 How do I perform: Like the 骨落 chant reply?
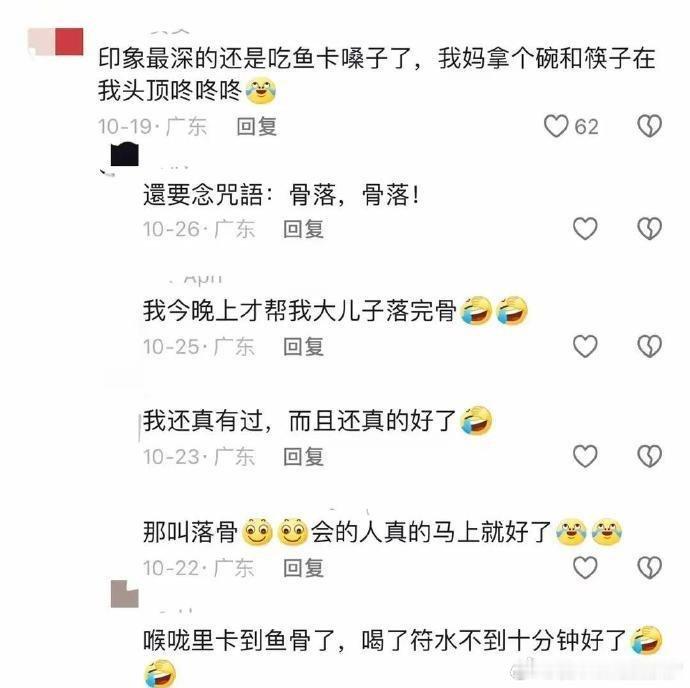click(585, 229)
